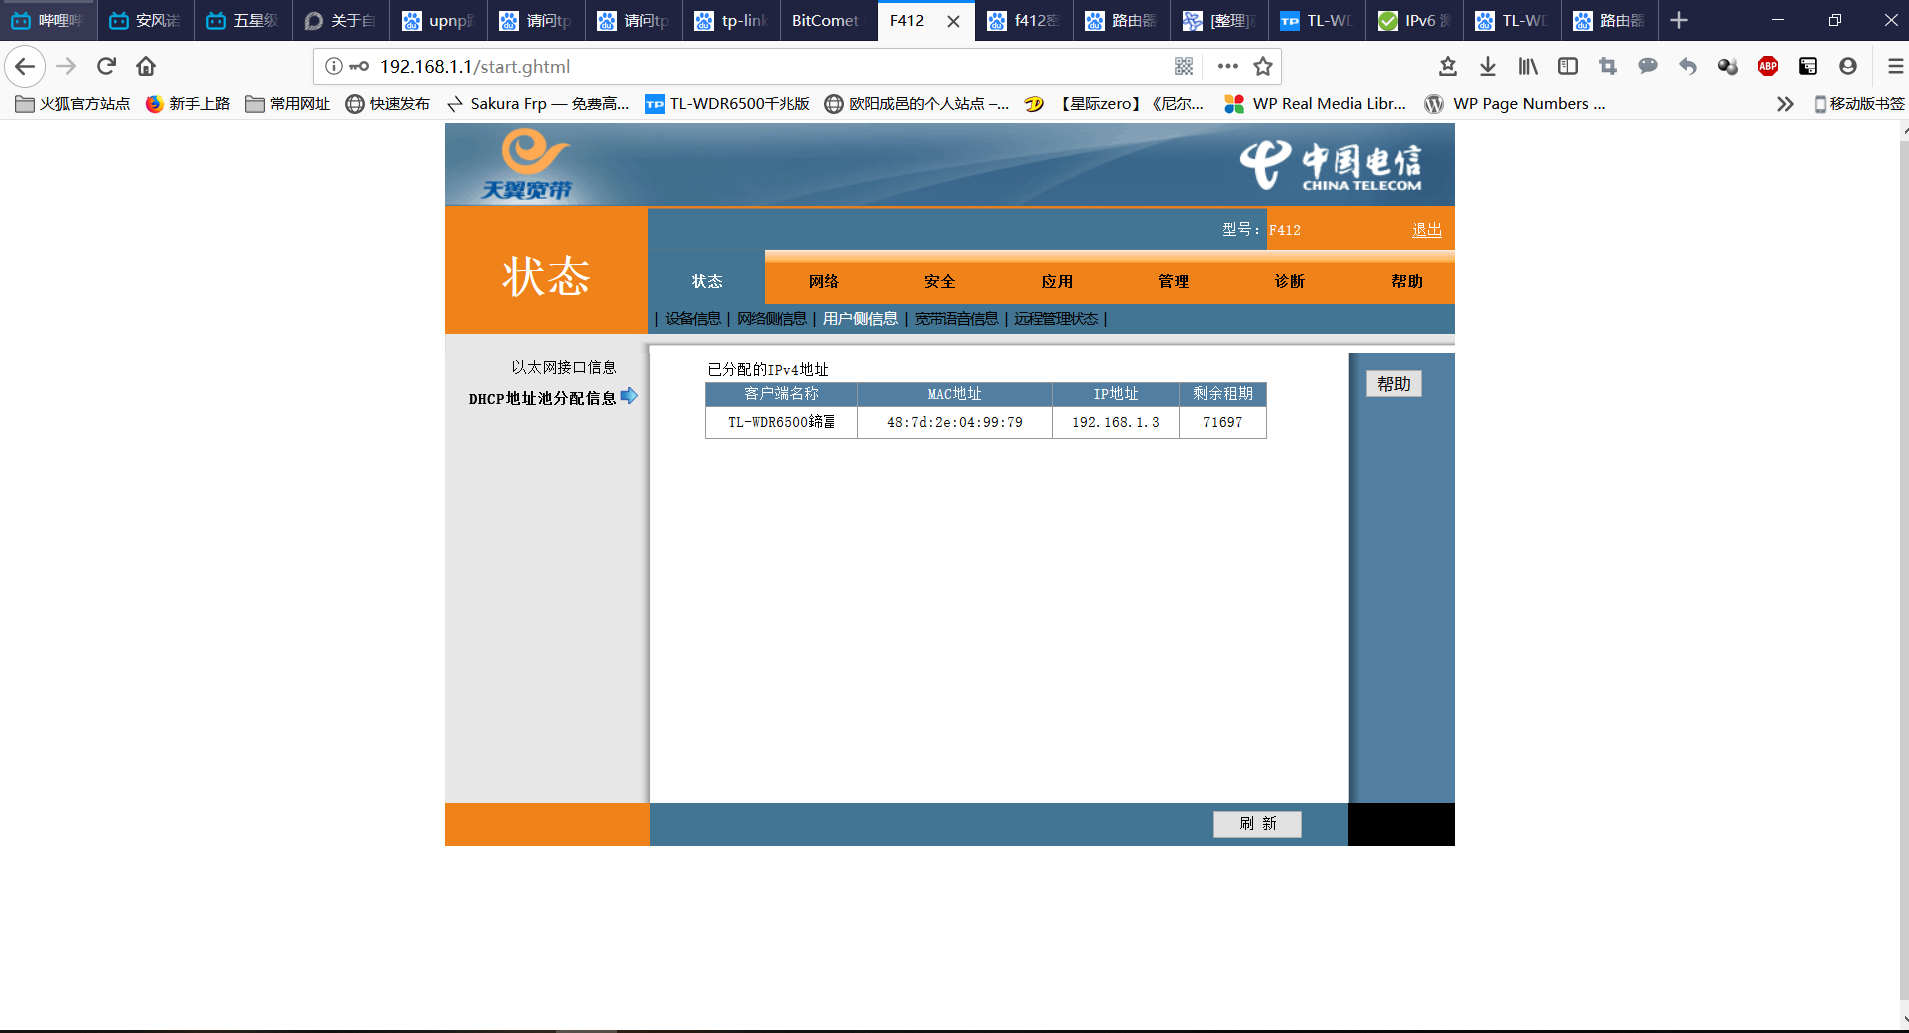Select the 设备信息 submenu item

[x=692, y=319]
